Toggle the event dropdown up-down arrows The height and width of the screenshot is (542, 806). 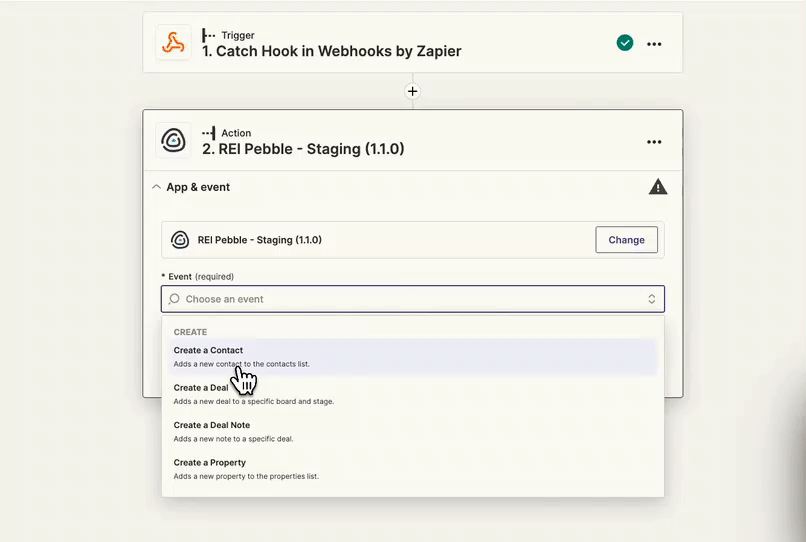(651, 299)
